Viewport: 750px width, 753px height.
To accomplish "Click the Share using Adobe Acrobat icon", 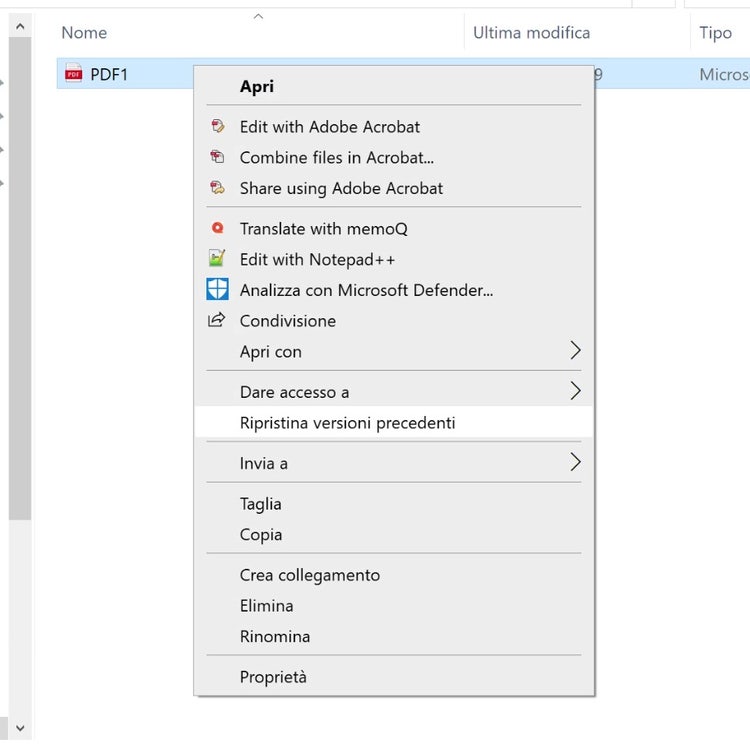I will point(217,188).
